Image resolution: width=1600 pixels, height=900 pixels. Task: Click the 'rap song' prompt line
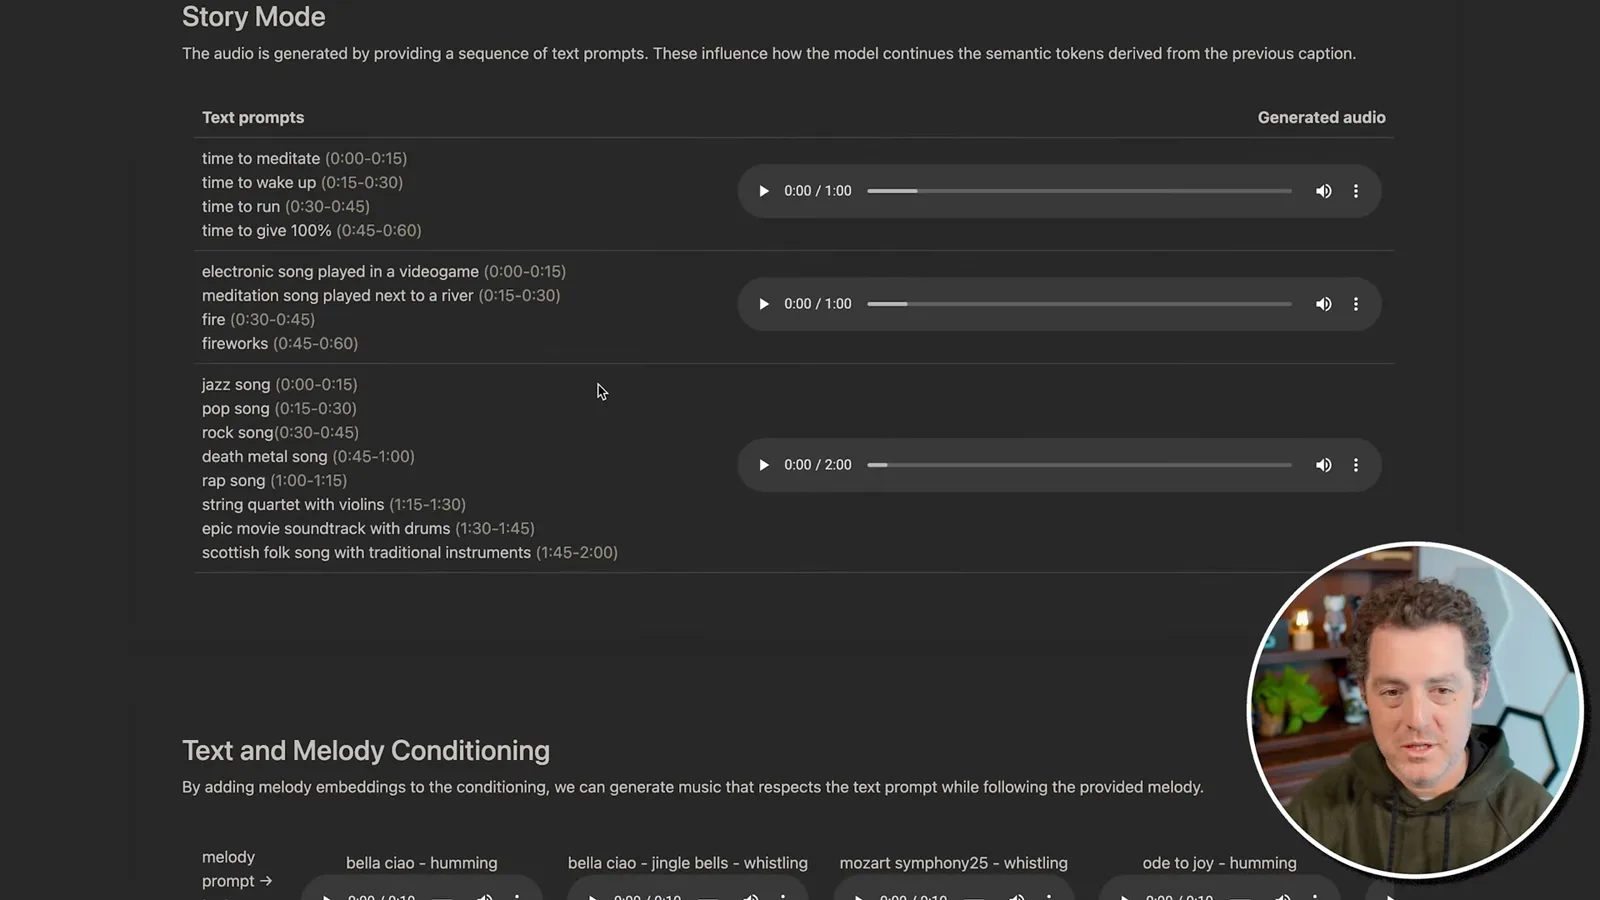275,480
